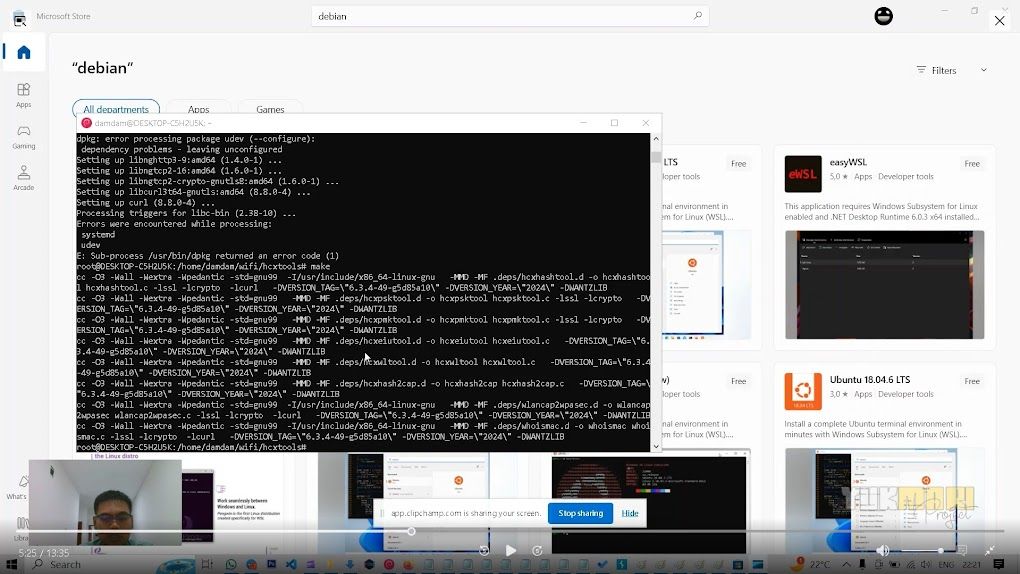Click the Microsoft Store logo icon in title bar
The height and width of the screenshot is (574, 1020).
(x=20, y=18)
